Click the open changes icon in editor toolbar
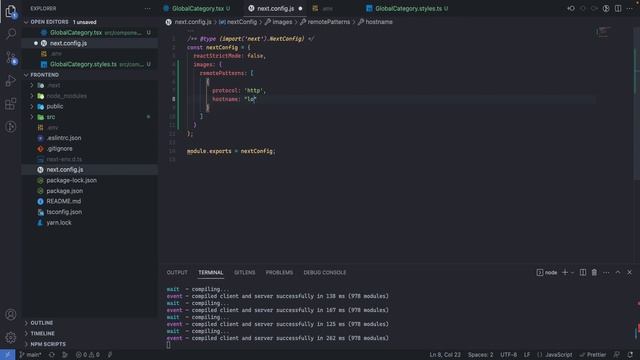This screenshot has height=360, width=640. point(571,9)
